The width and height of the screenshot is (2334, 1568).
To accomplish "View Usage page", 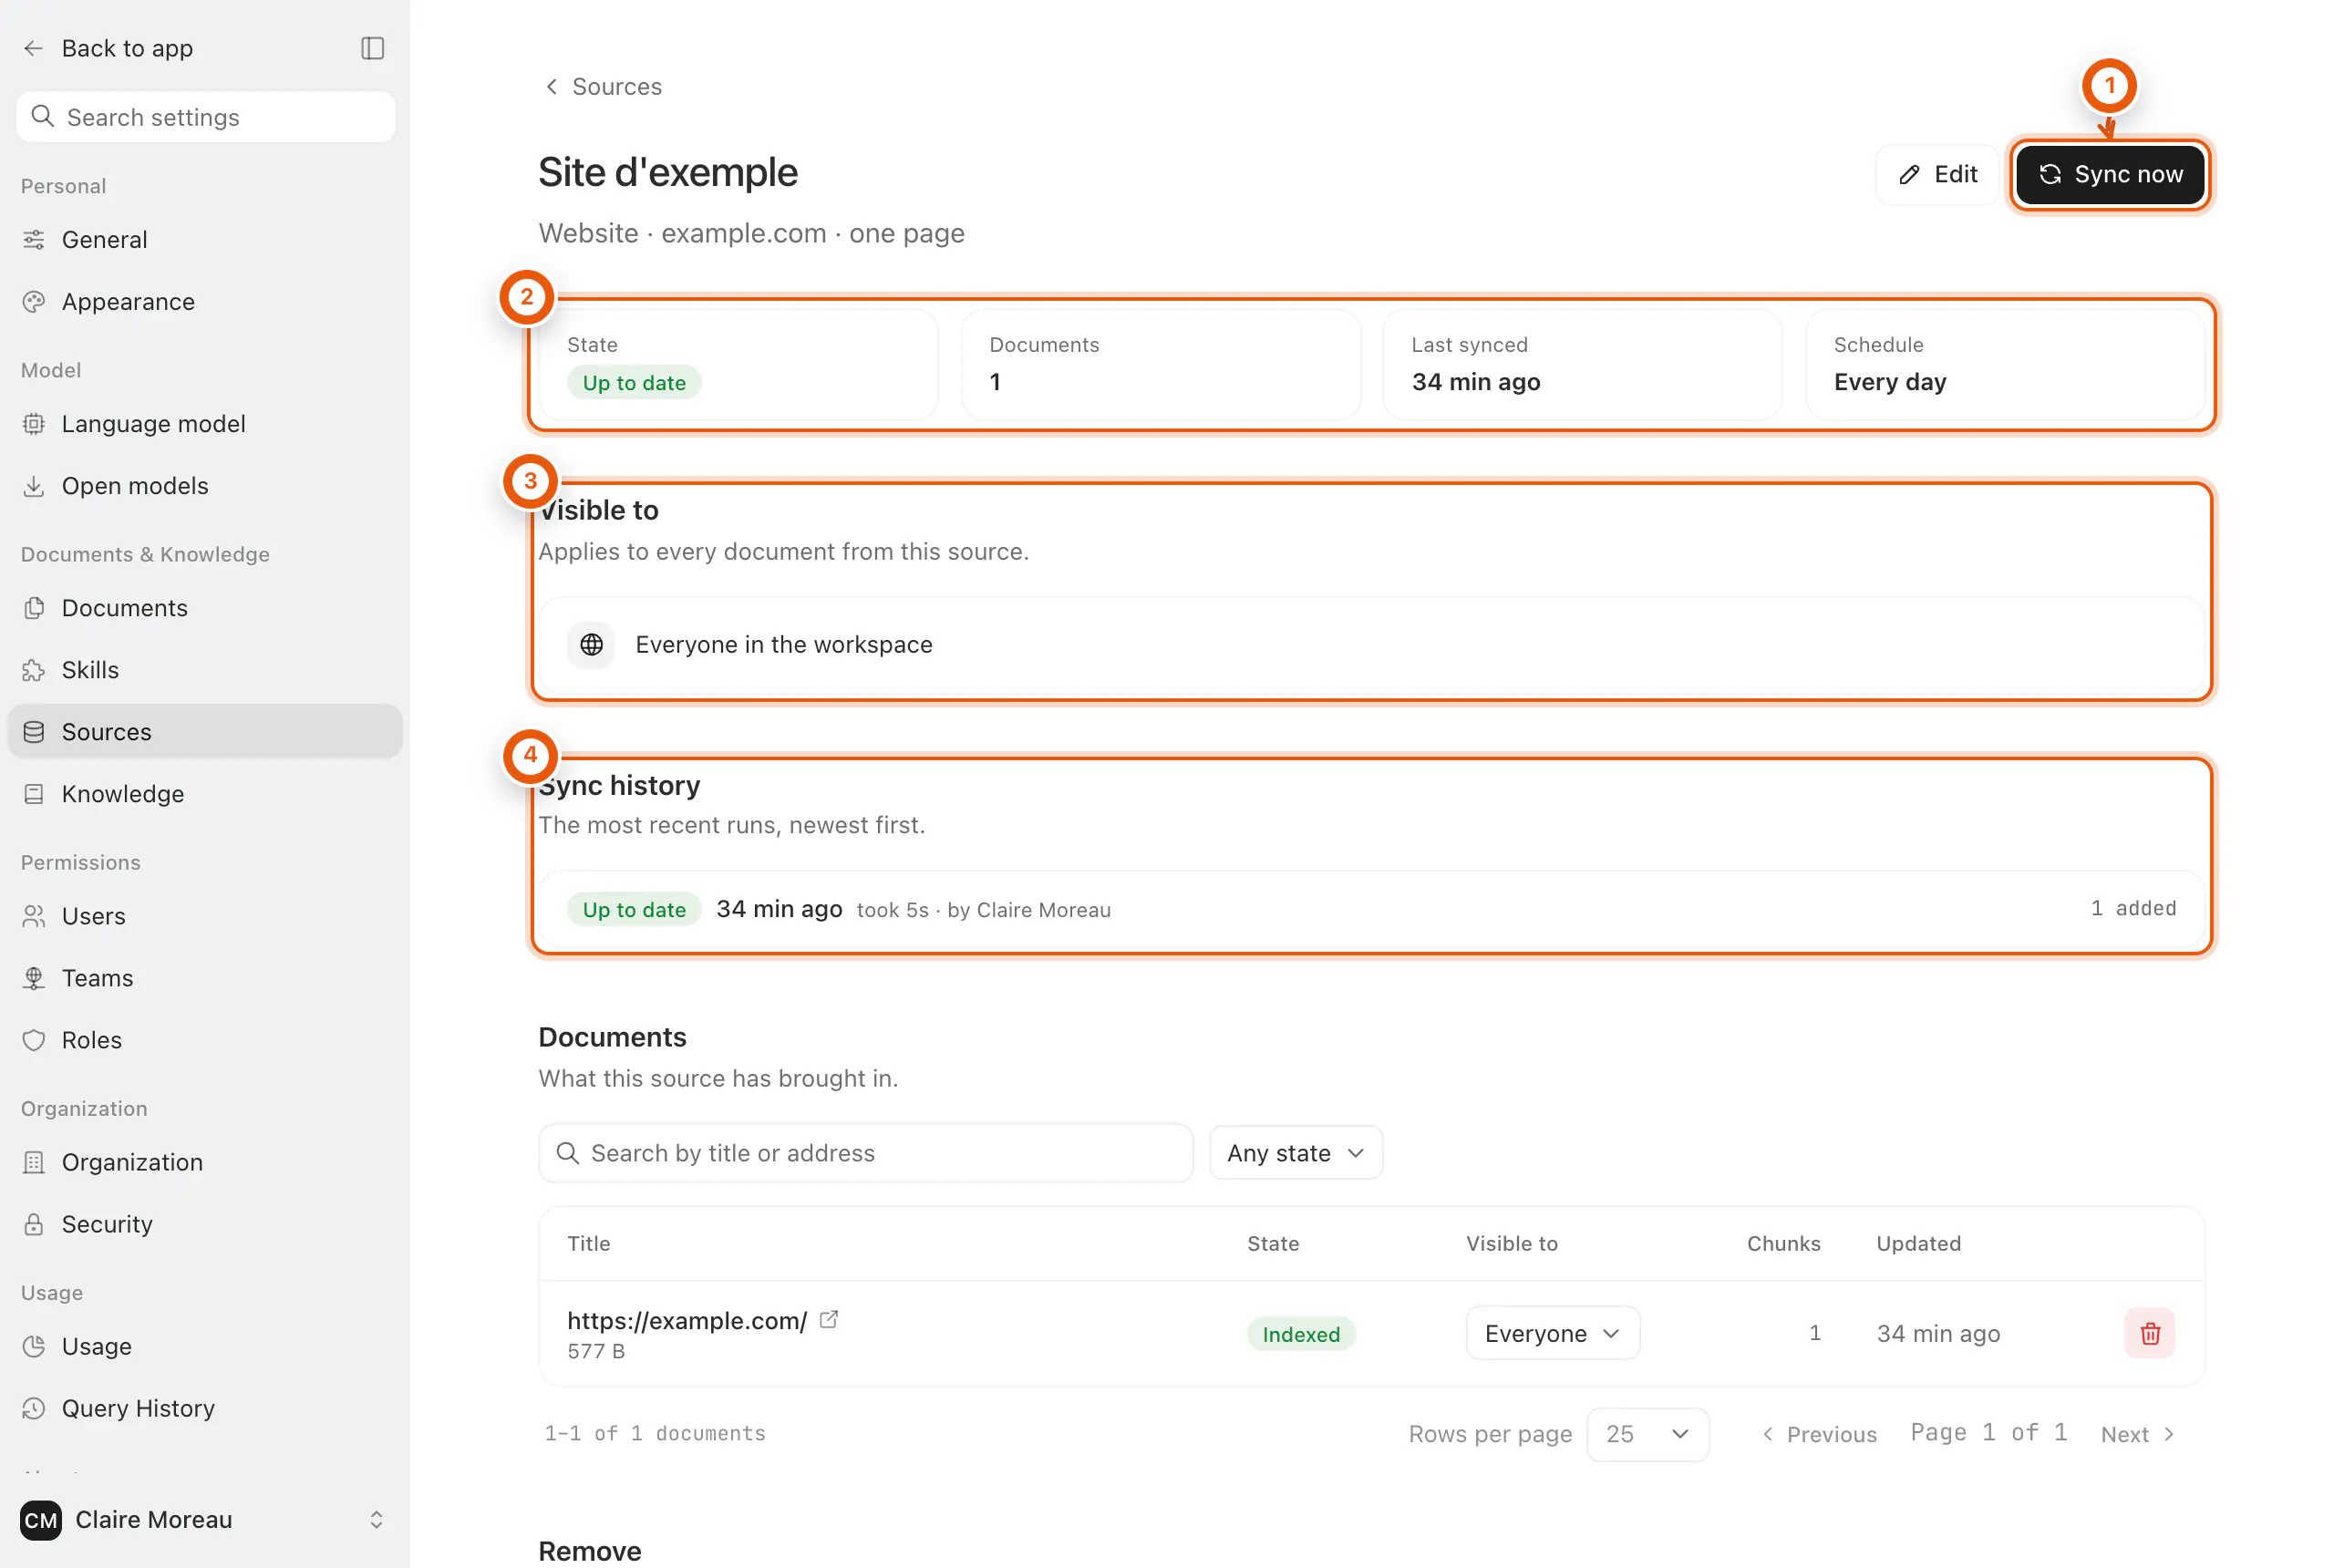I will point(205,1346).
